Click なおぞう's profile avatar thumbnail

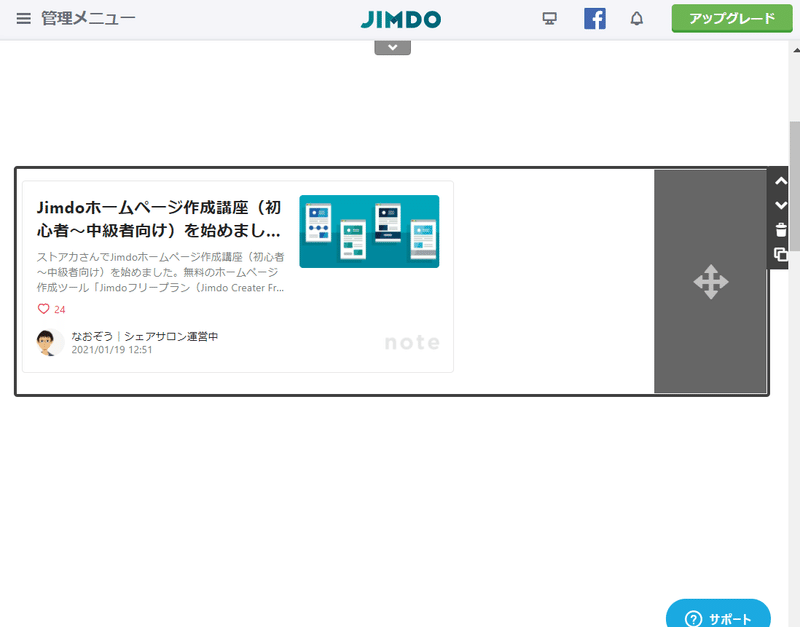[x=48, y=343]
